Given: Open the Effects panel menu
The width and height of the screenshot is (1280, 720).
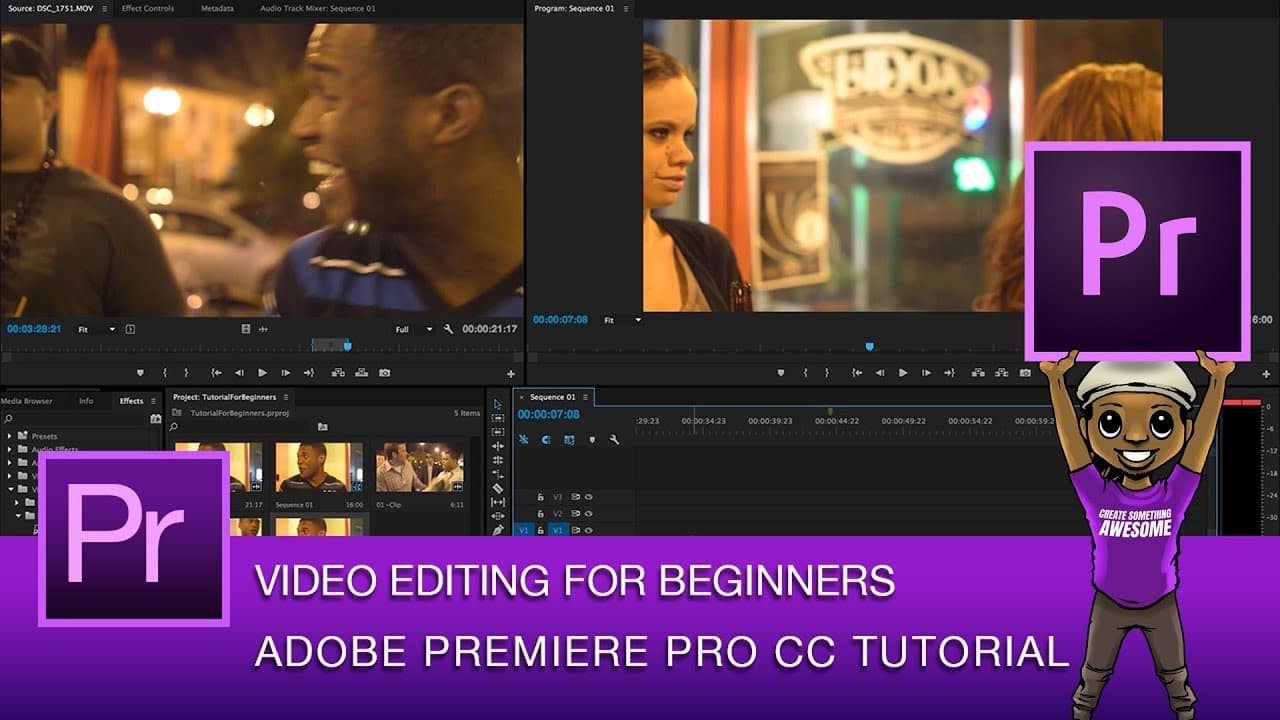Looking at the screenshot, I should pos(153,401).
